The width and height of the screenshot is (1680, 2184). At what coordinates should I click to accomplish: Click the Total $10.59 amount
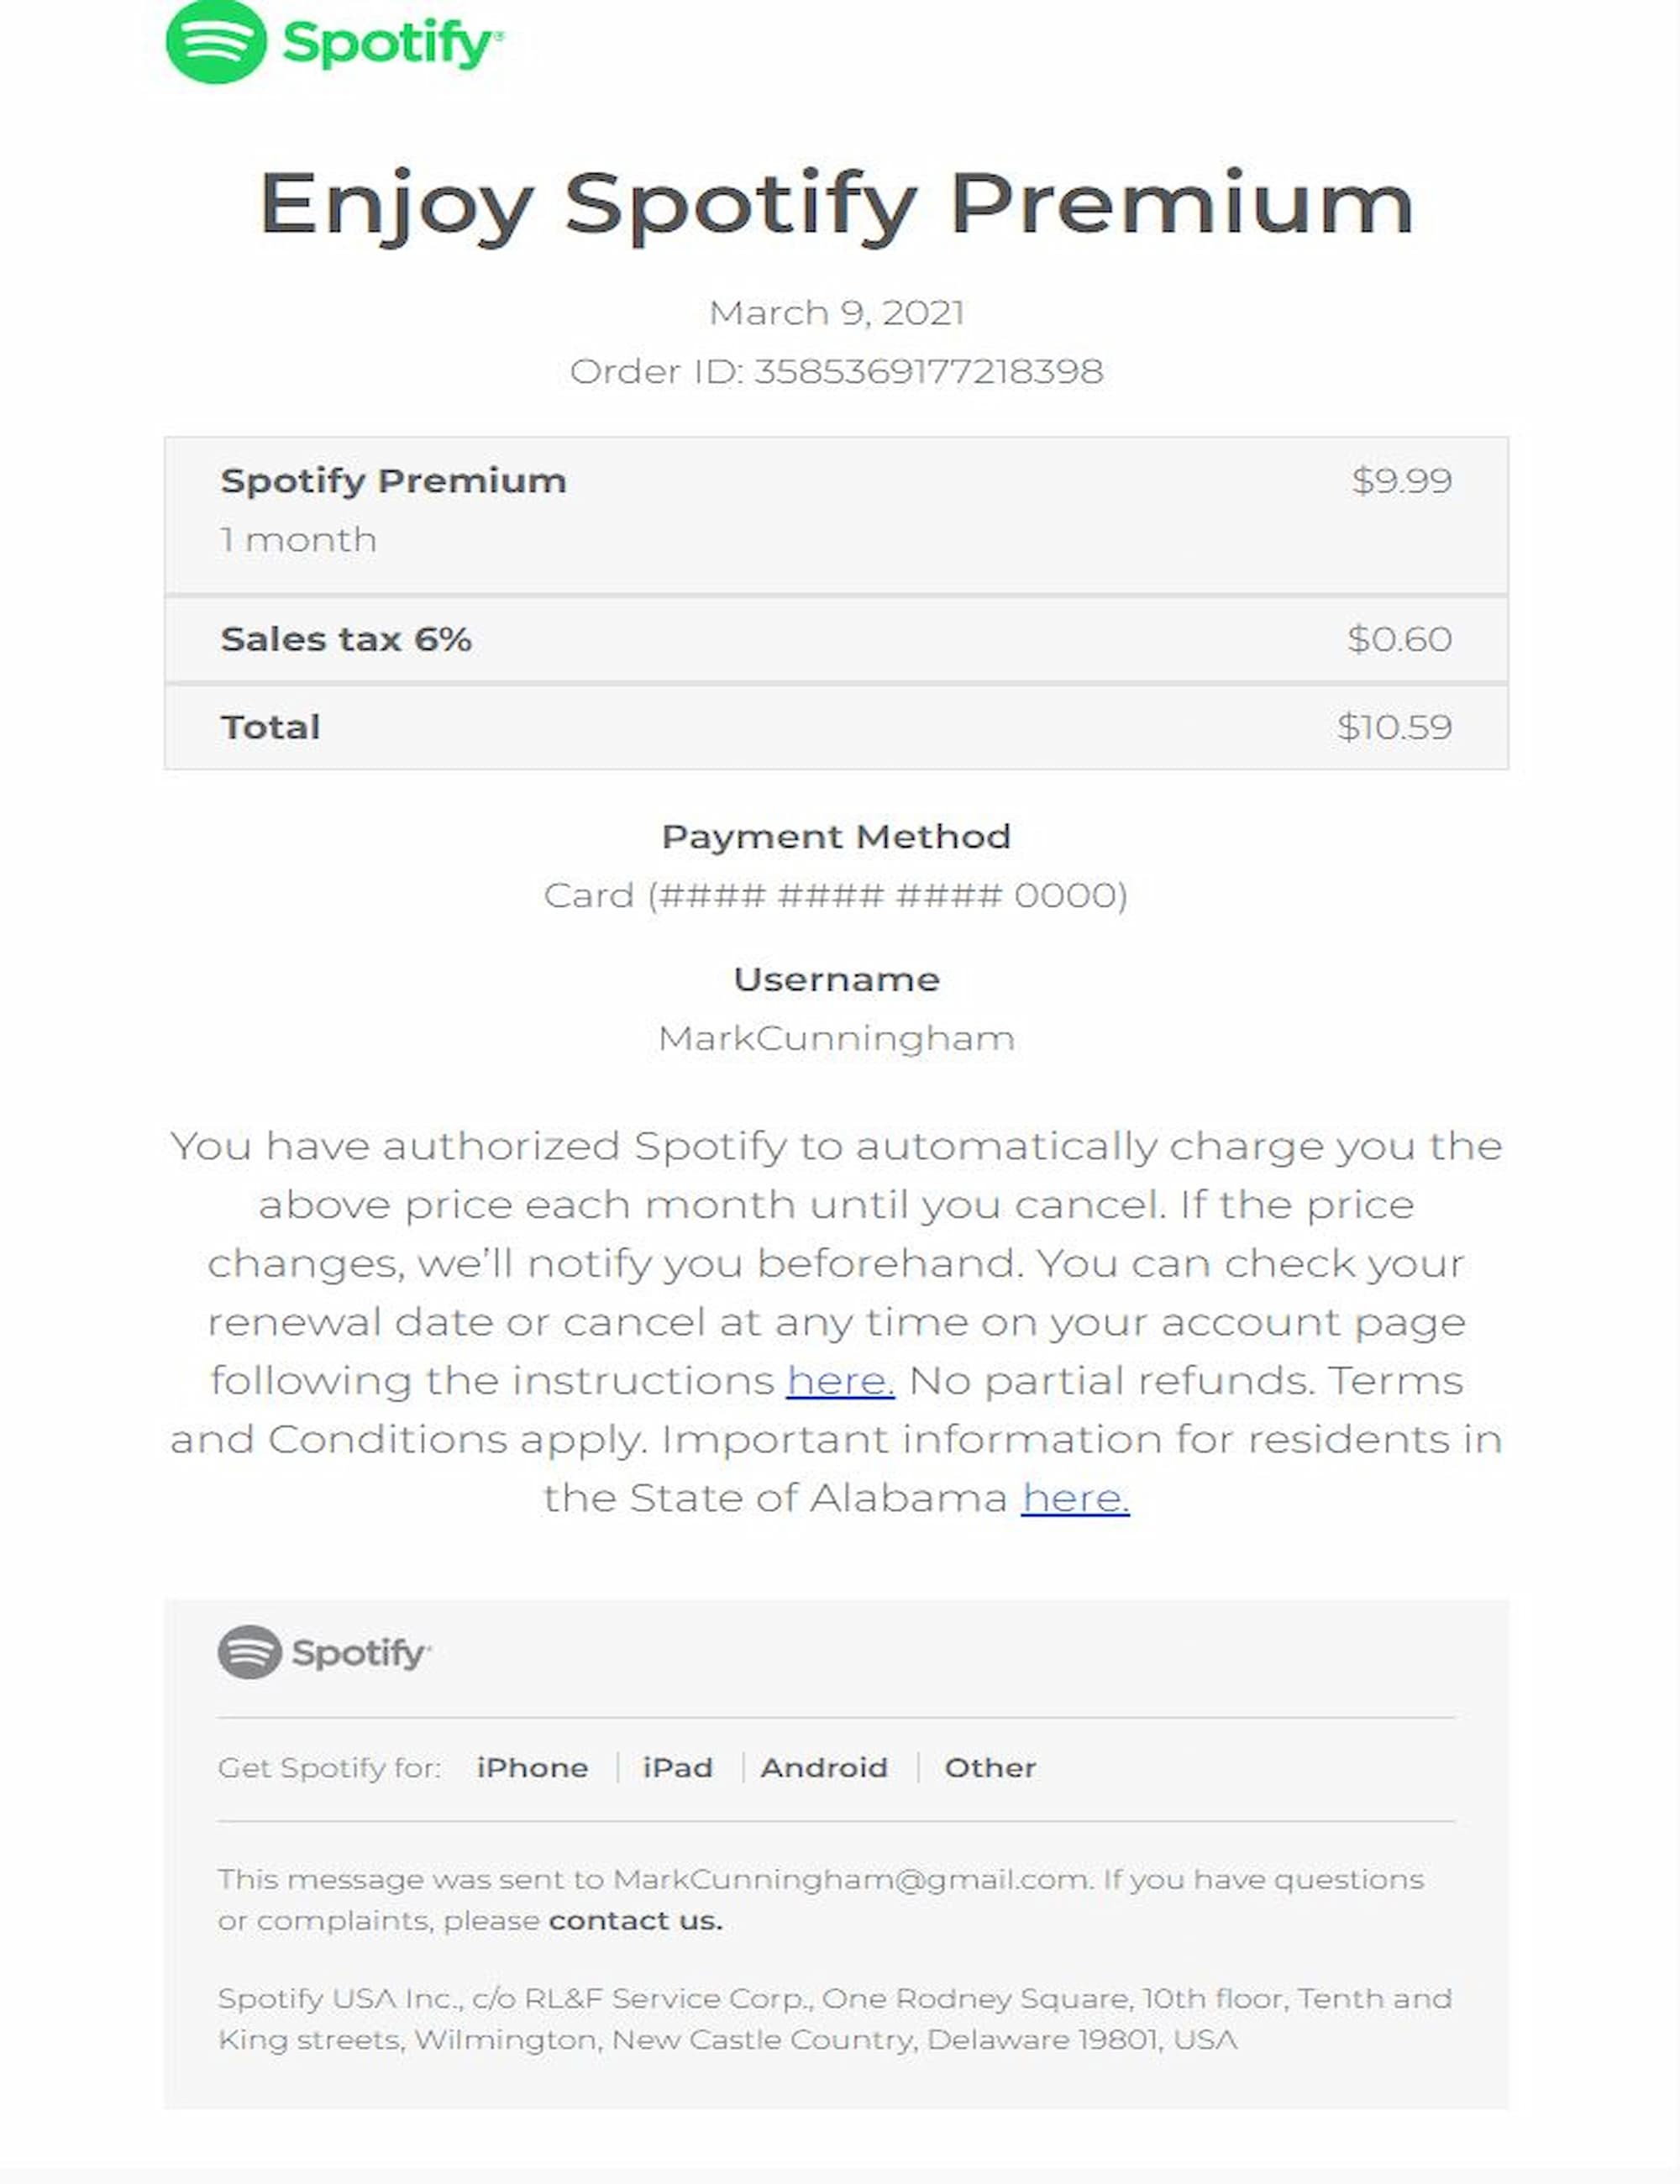(x=1394, y=727)
